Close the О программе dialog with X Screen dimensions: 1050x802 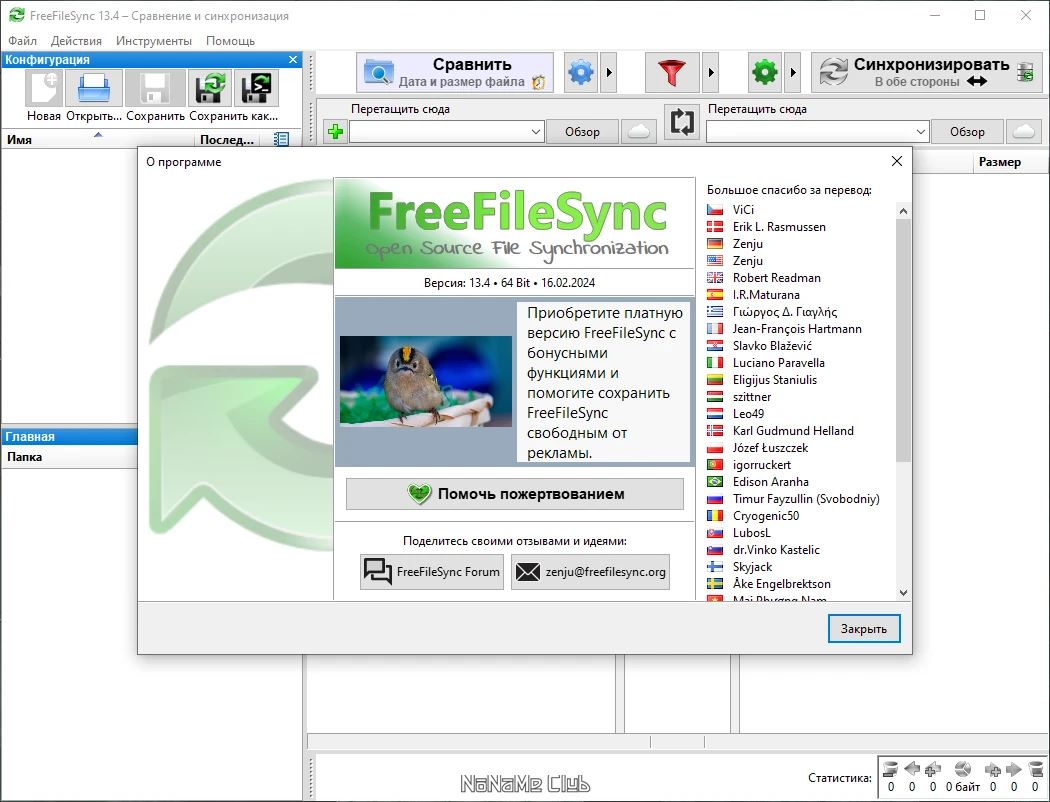897,161
